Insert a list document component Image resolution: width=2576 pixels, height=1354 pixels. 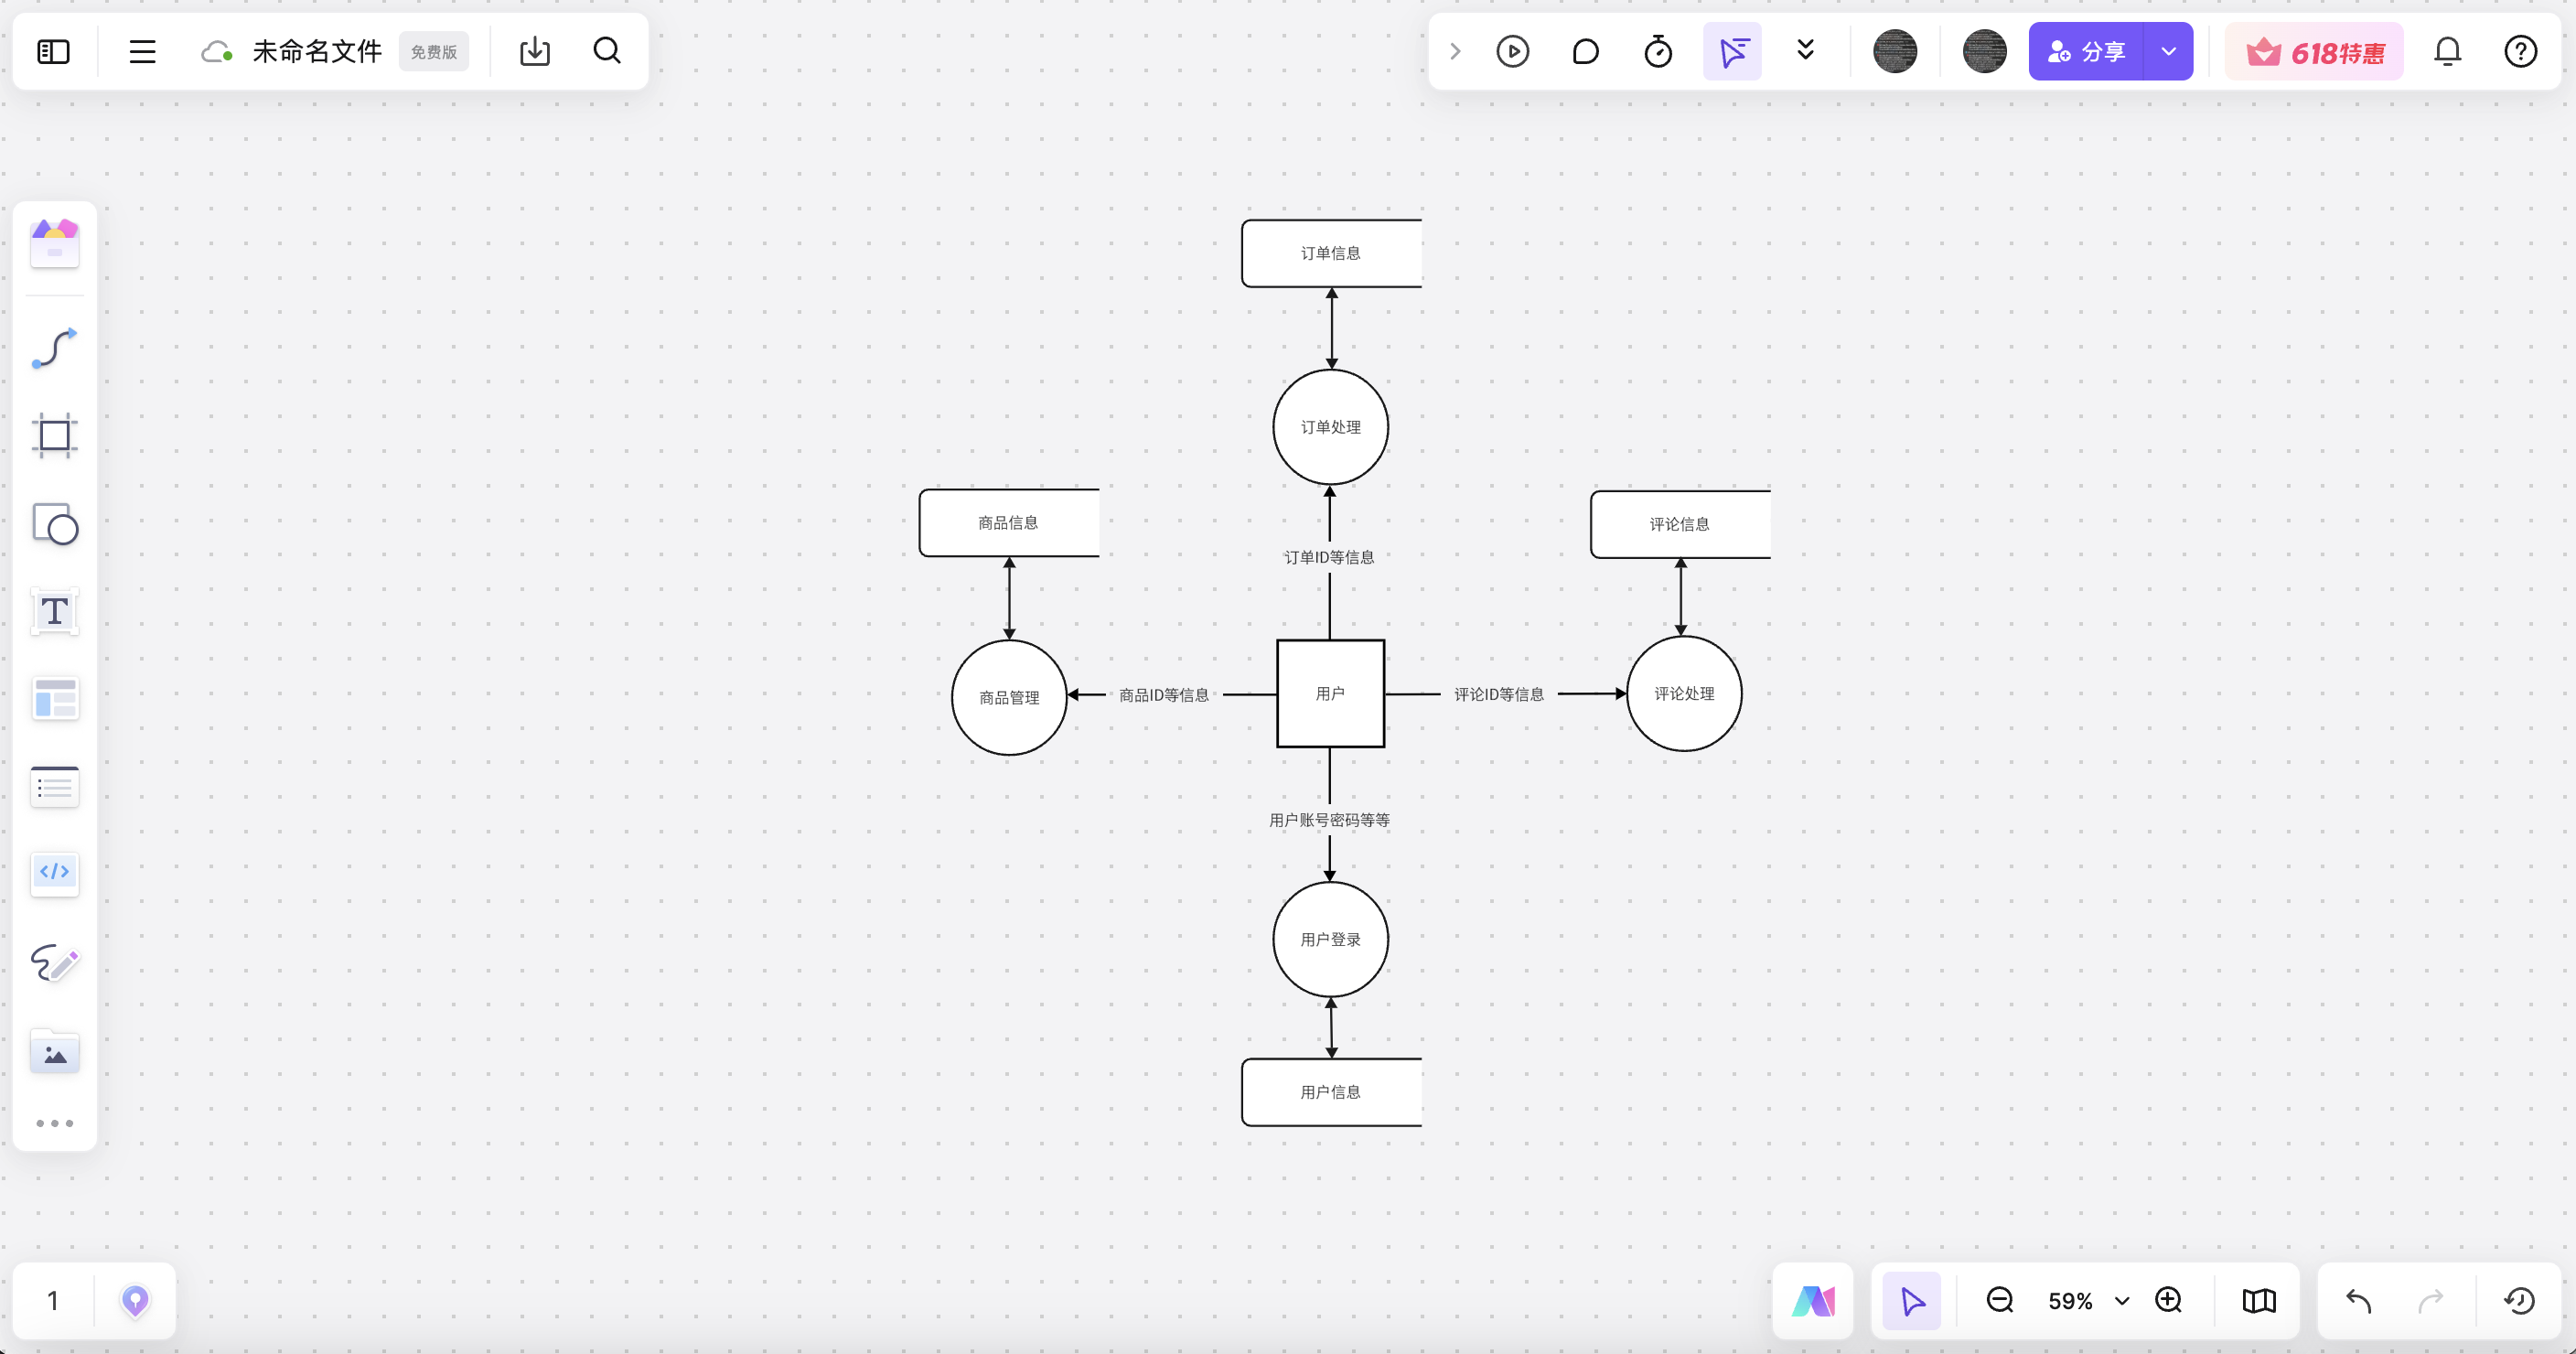click(55, 786)
